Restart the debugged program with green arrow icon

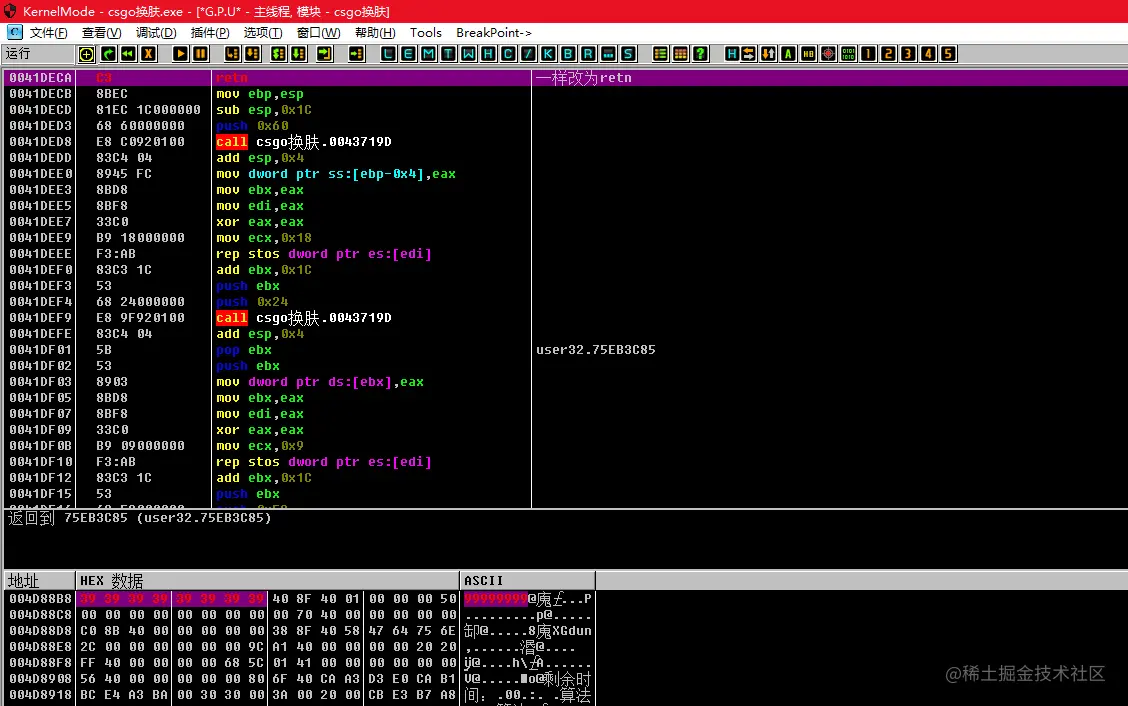tap(108, 54)
